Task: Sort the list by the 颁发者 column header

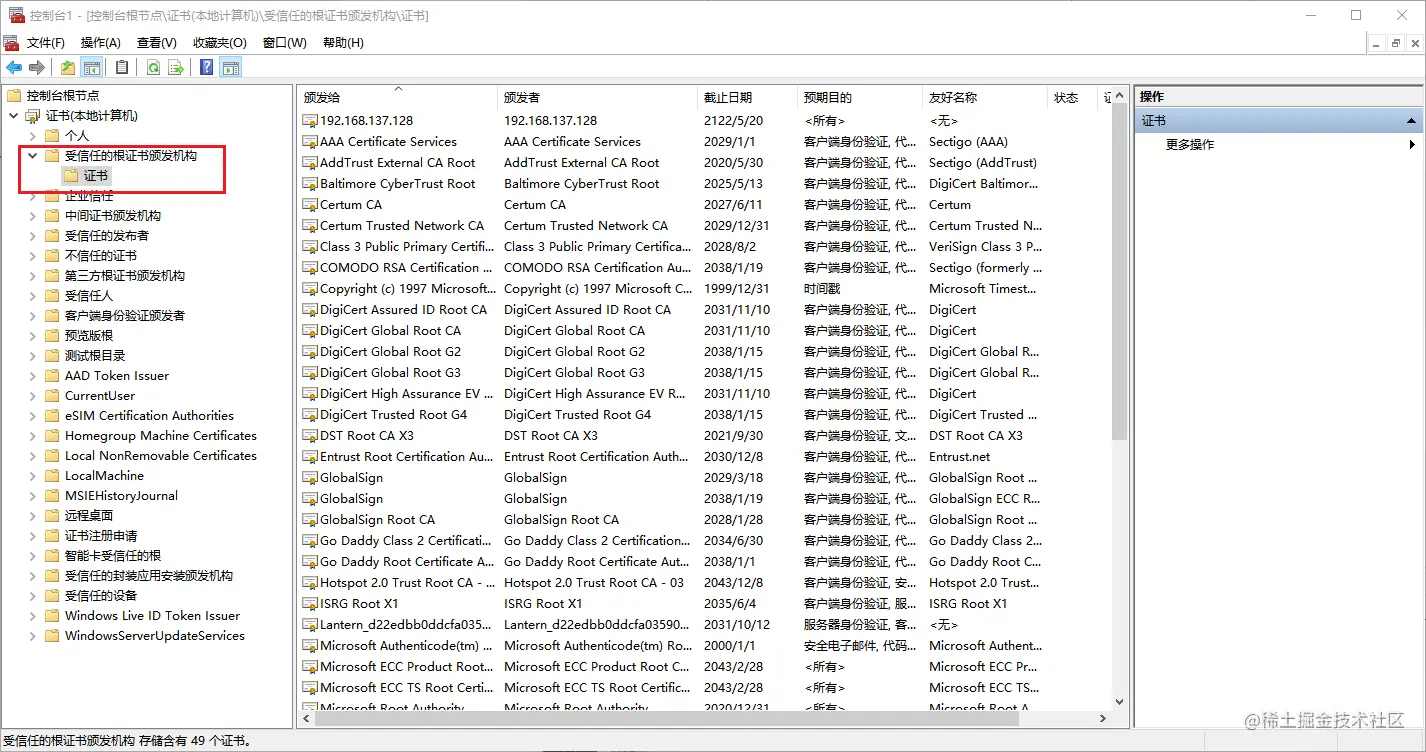Action: pos(597,98)
